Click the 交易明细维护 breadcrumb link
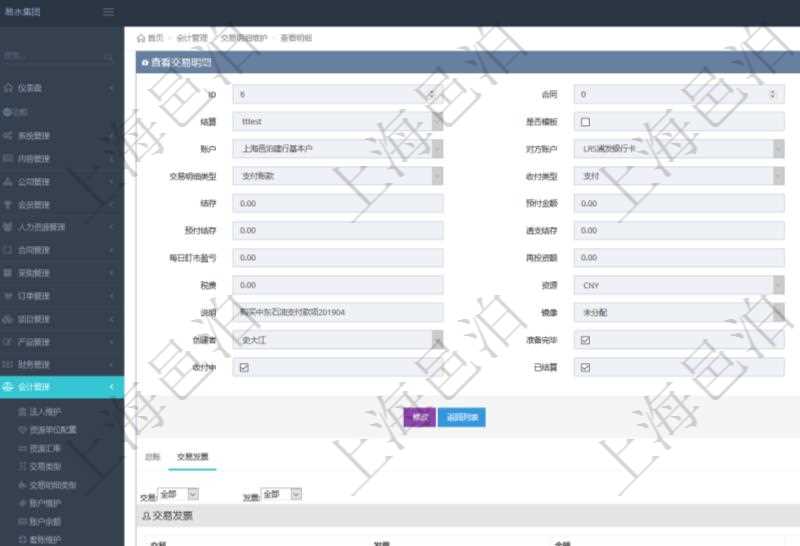 click(244, 38)
